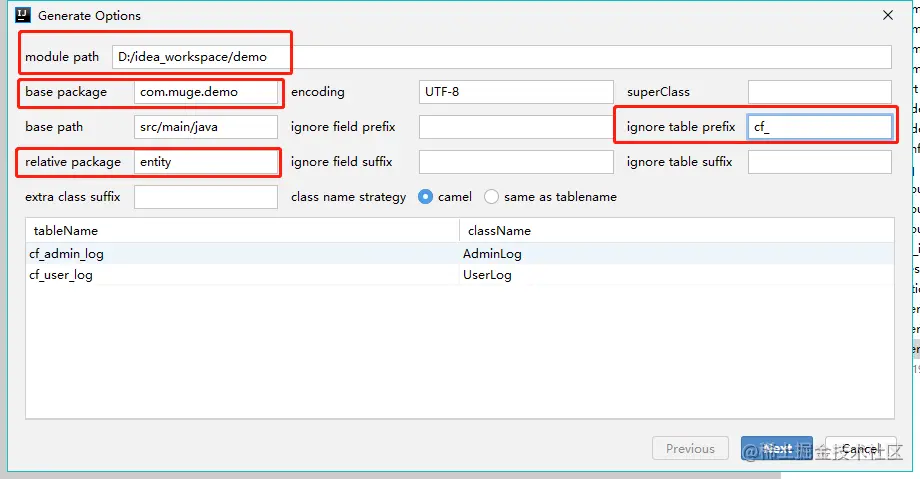The width and height of the screenshot is (920, 479).
Task: Click the superClass input field
Action: point(820,92)
